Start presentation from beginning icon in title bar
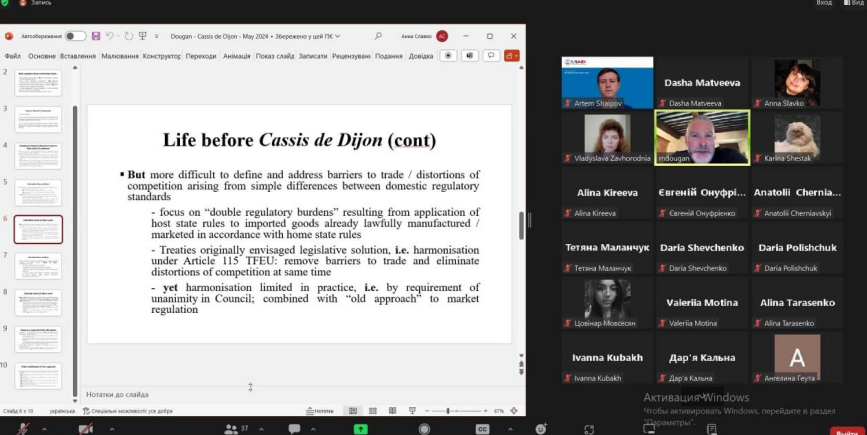 click(143, 36)
